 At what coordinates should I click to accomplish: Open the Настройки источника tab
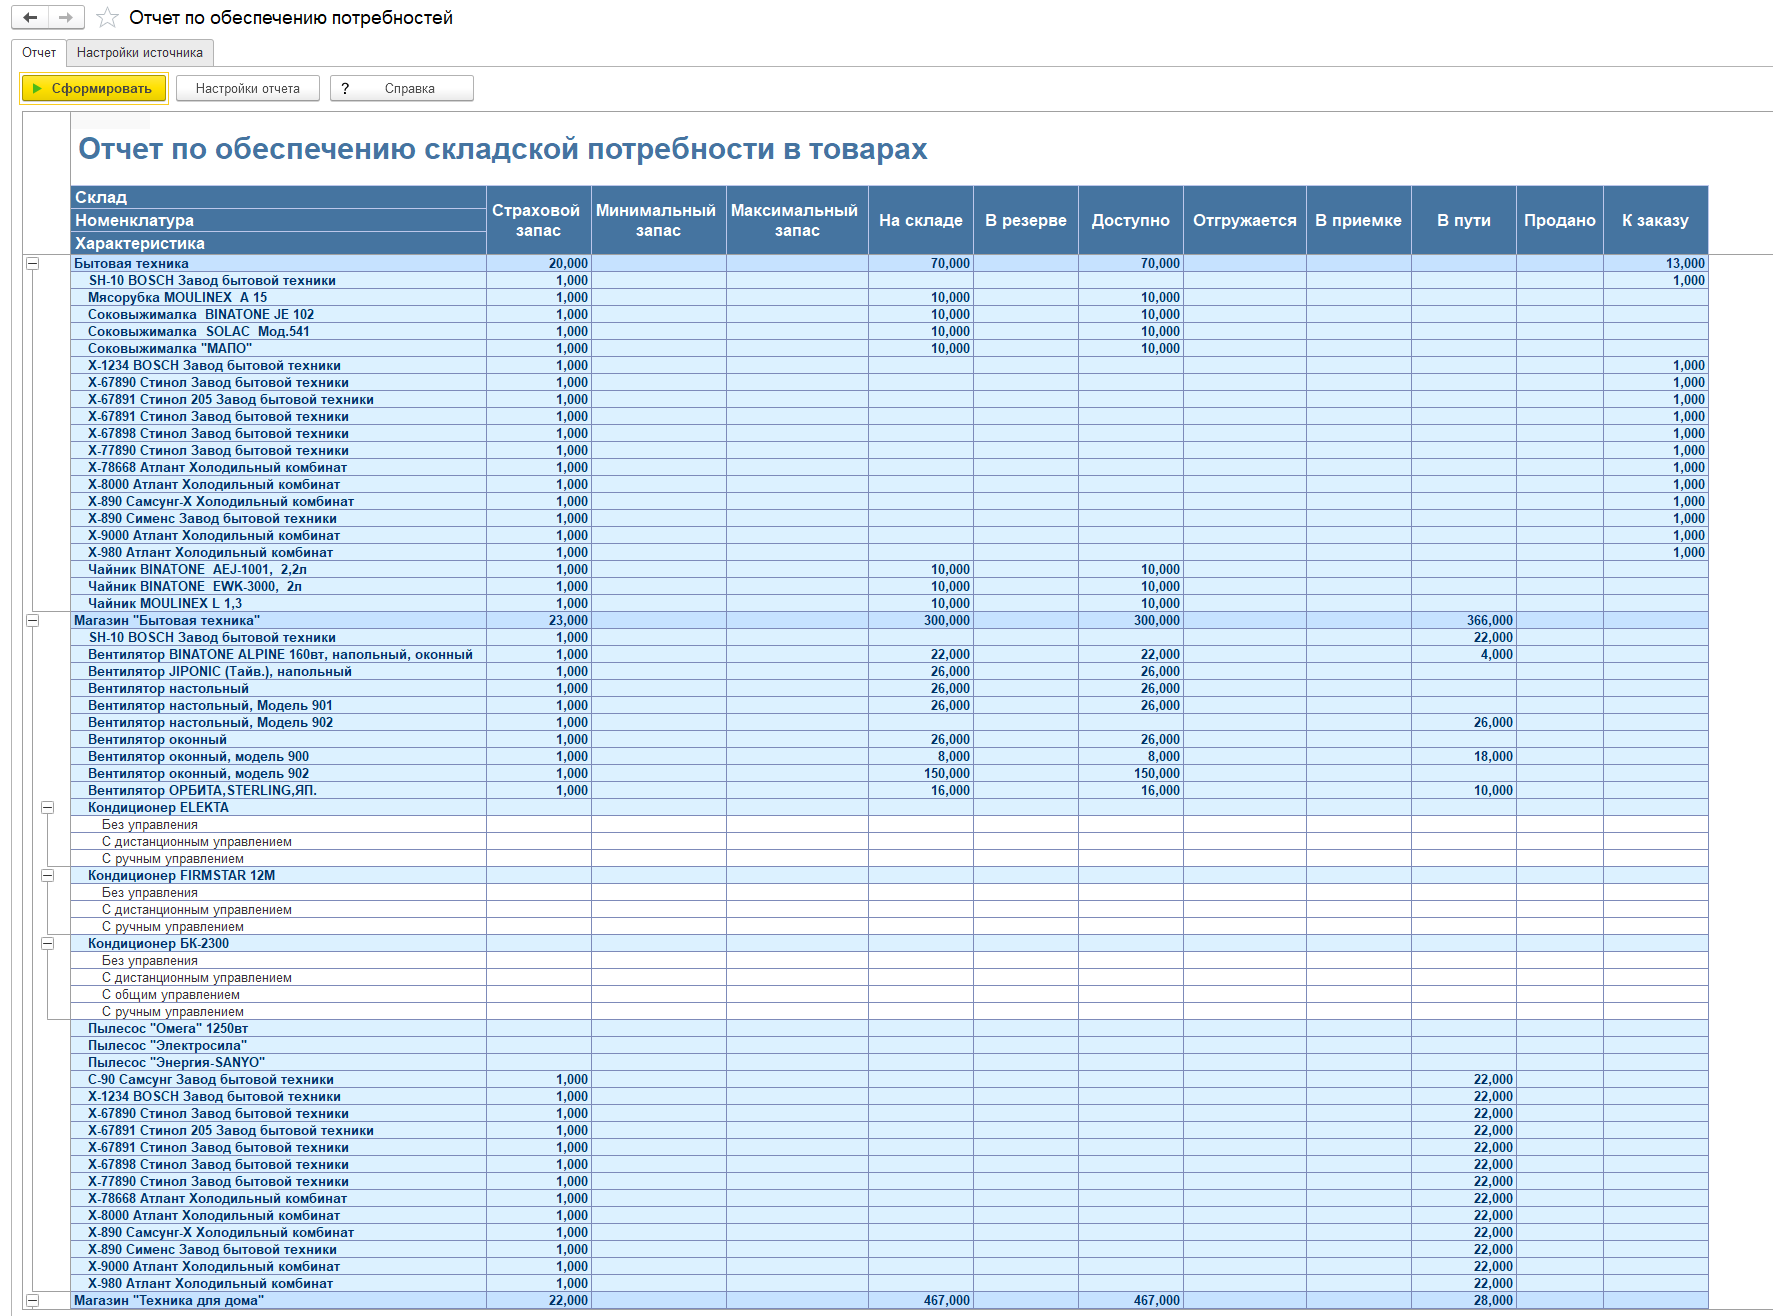(x=140, y=53)
